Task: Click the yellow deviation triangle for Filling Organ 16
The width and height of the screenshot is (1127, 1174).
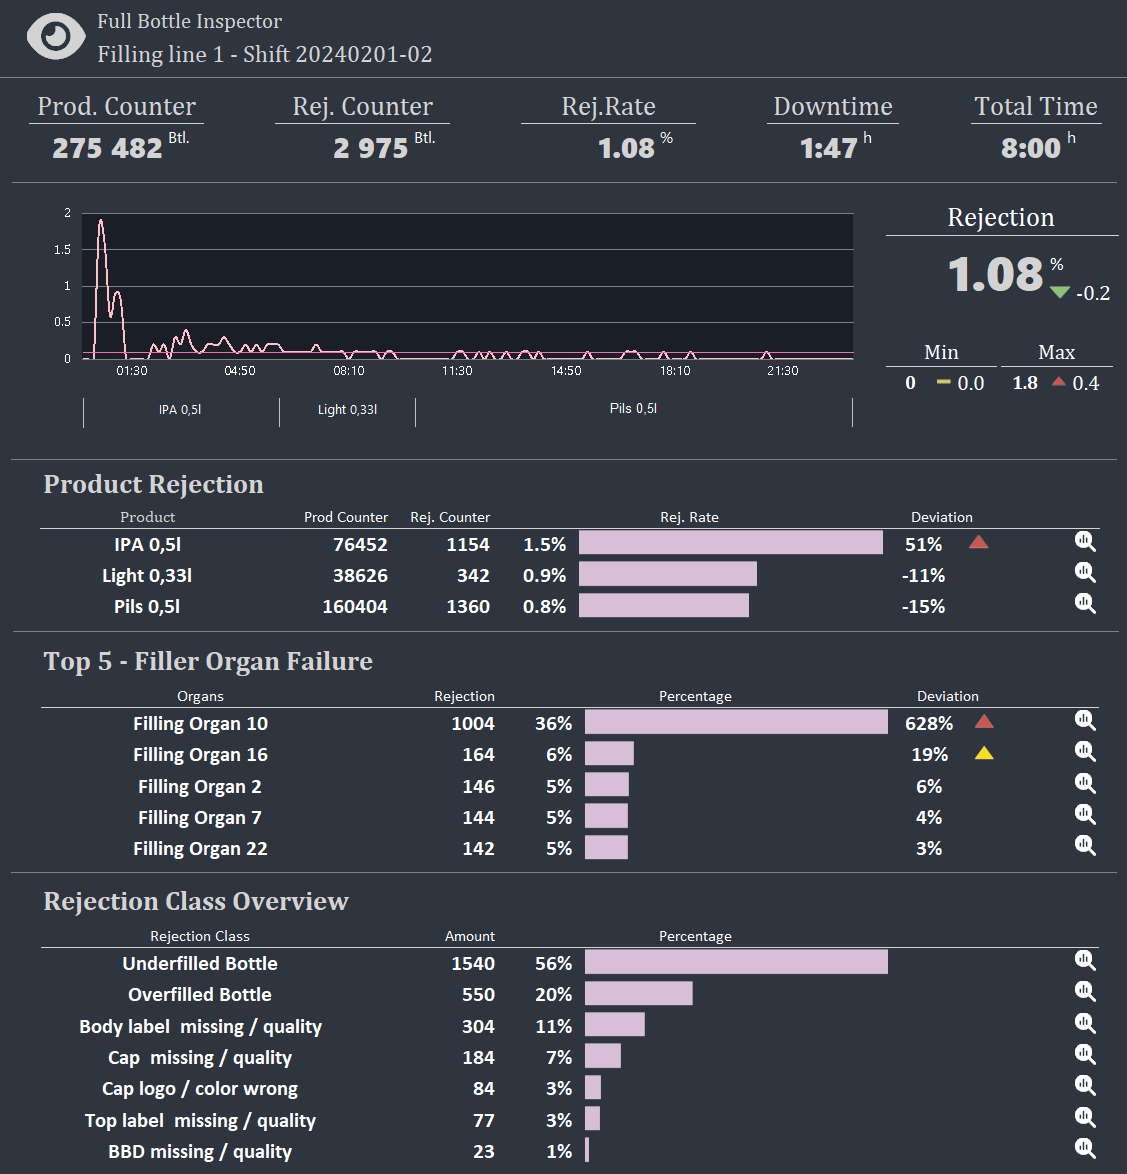Action: point(984,753)
